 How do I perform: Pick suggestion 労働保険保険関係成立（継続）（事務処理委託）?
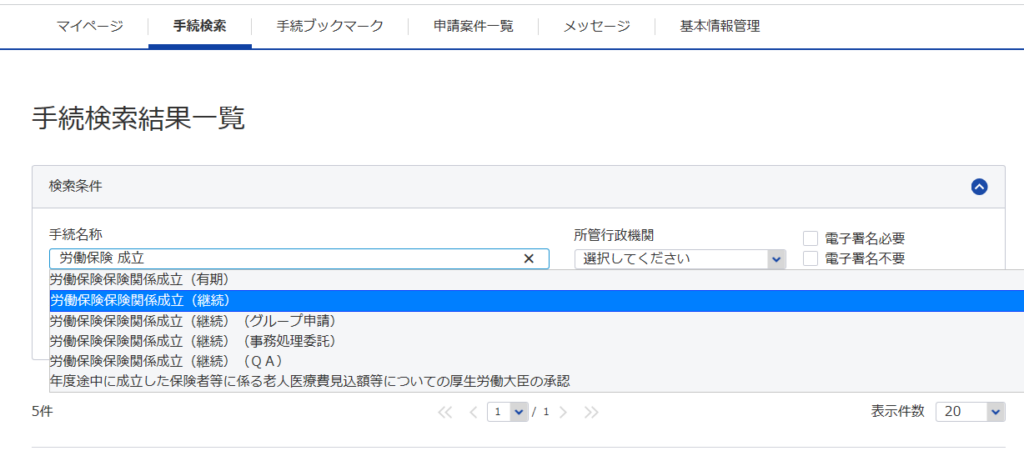click(192, 341)
